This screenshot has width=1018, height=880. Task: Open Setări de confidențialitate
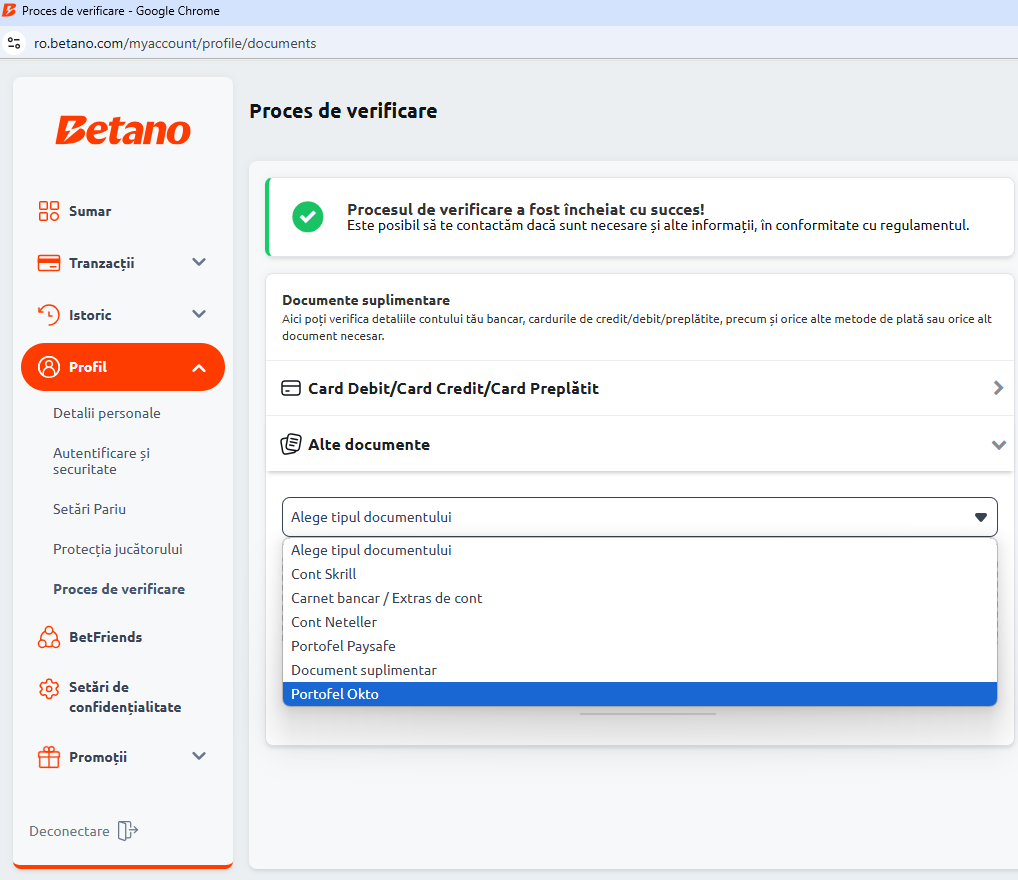pyautogui.click(x=125, y=697)
